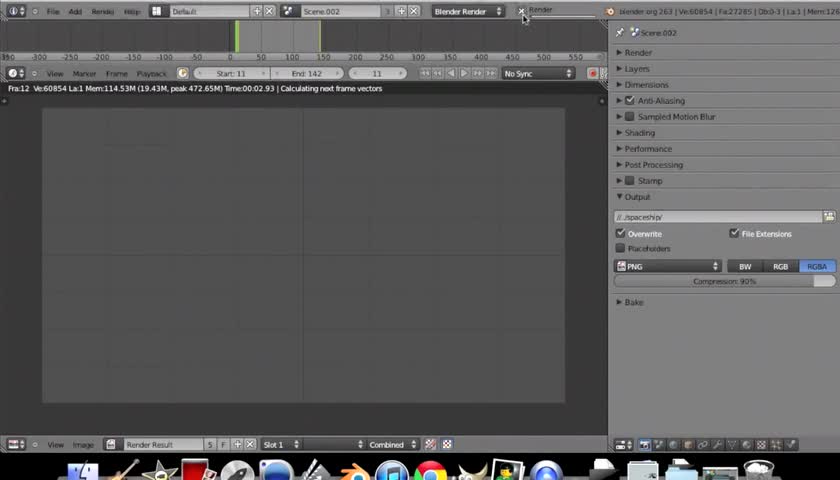
Task: Cancel the running render job
Action: [x=521, y=11]
